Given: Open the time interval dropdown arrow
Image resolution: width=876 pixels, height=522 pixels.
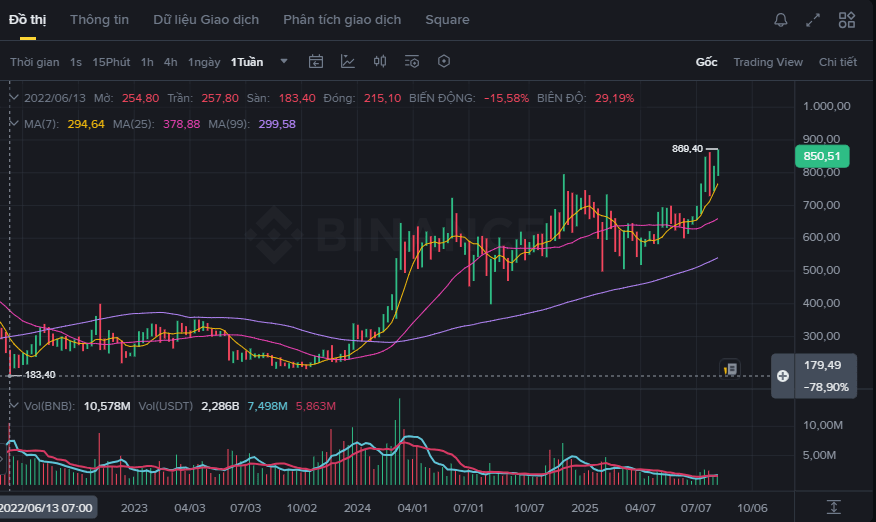Looking at the screenshot, I should [x=284, y=61].
